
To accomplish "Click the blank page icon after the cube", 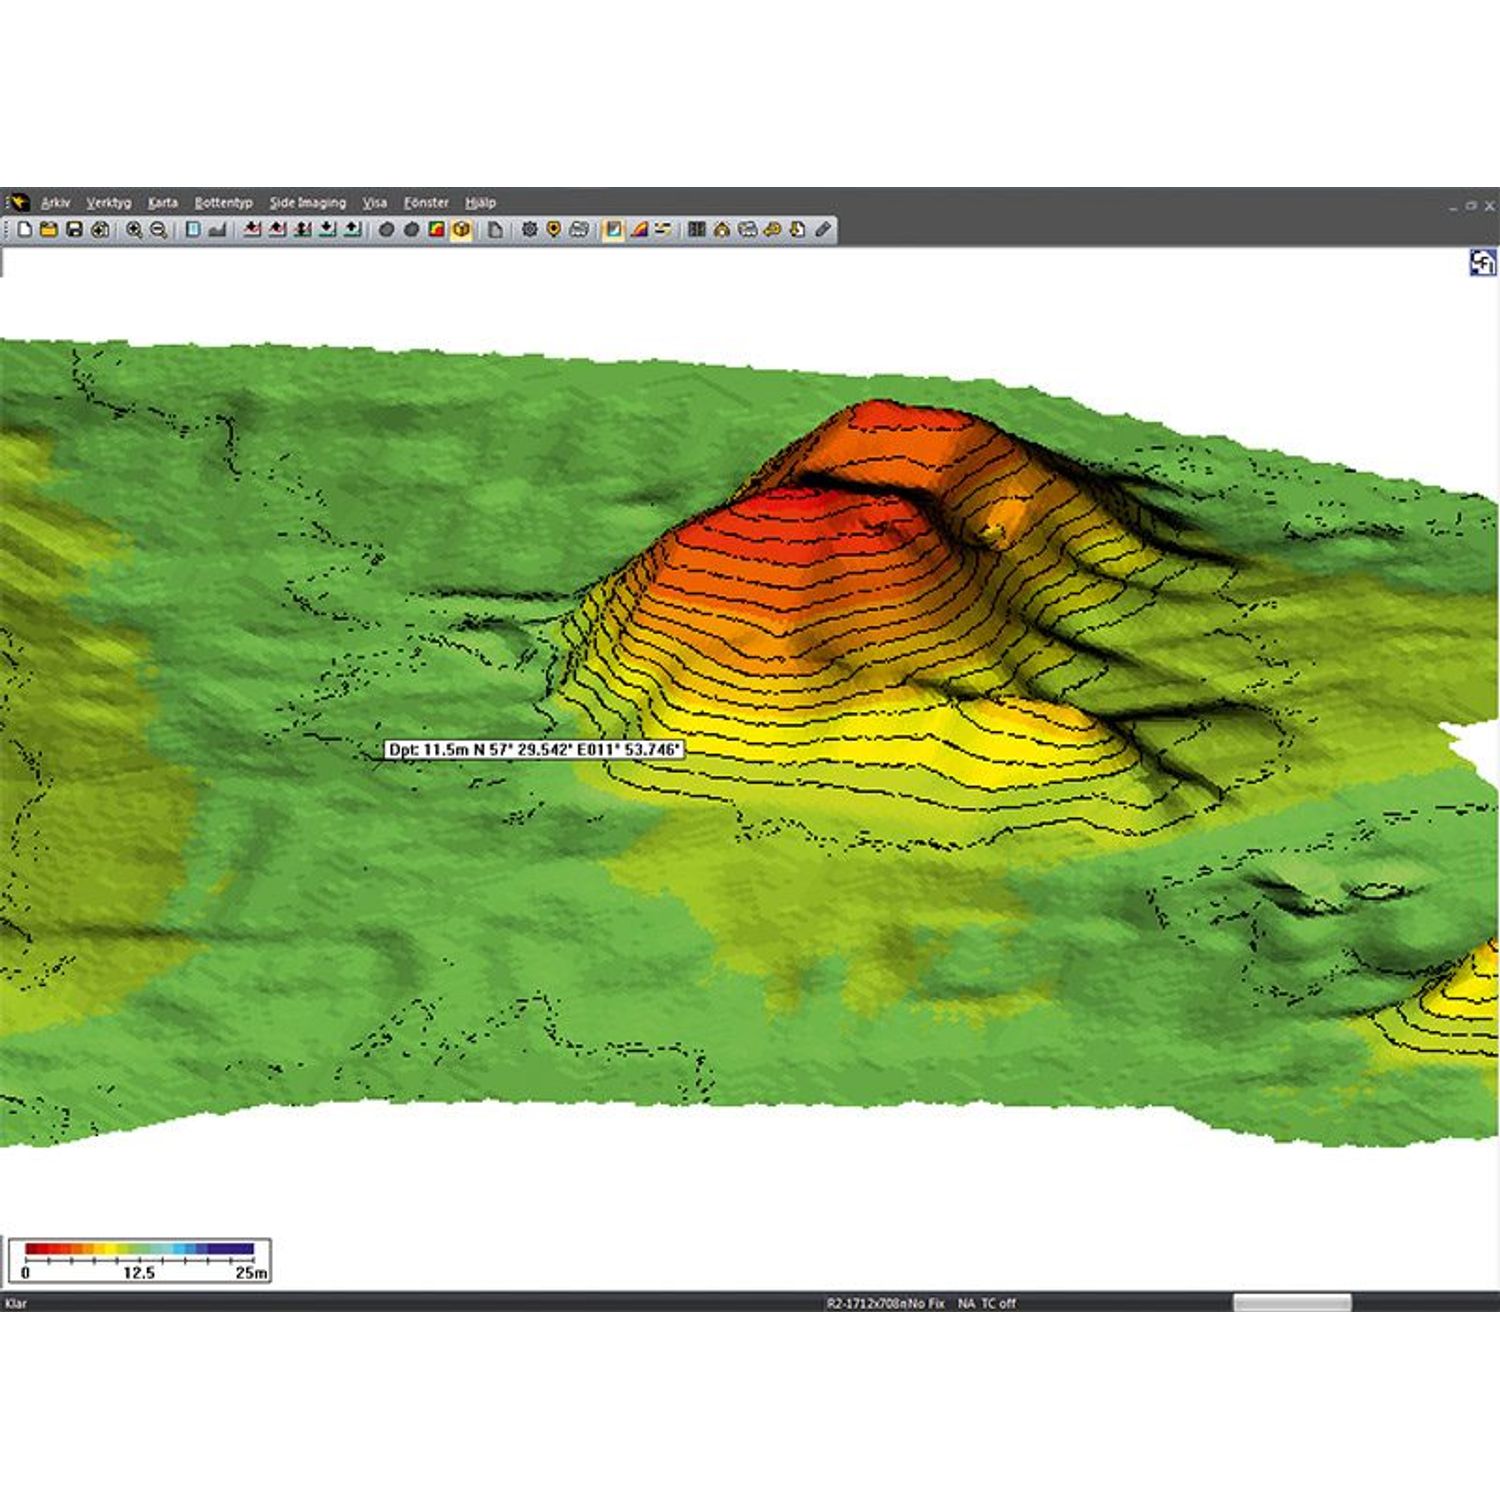I will point(495,230).
